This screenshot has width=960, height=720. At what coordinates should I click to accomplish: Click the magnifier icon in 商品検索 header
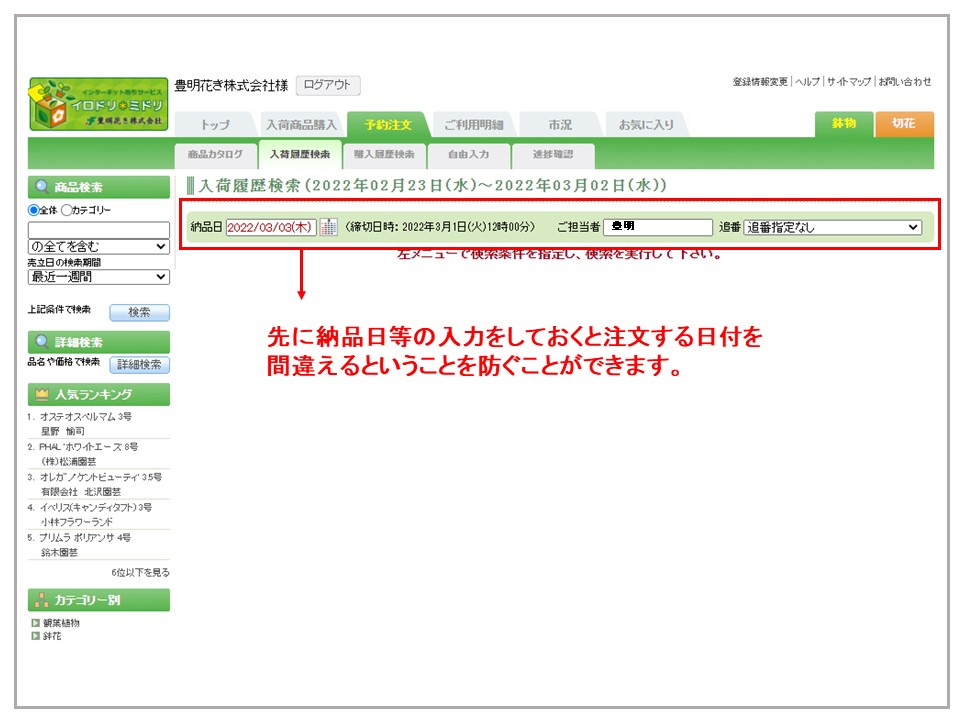(42, 187)
